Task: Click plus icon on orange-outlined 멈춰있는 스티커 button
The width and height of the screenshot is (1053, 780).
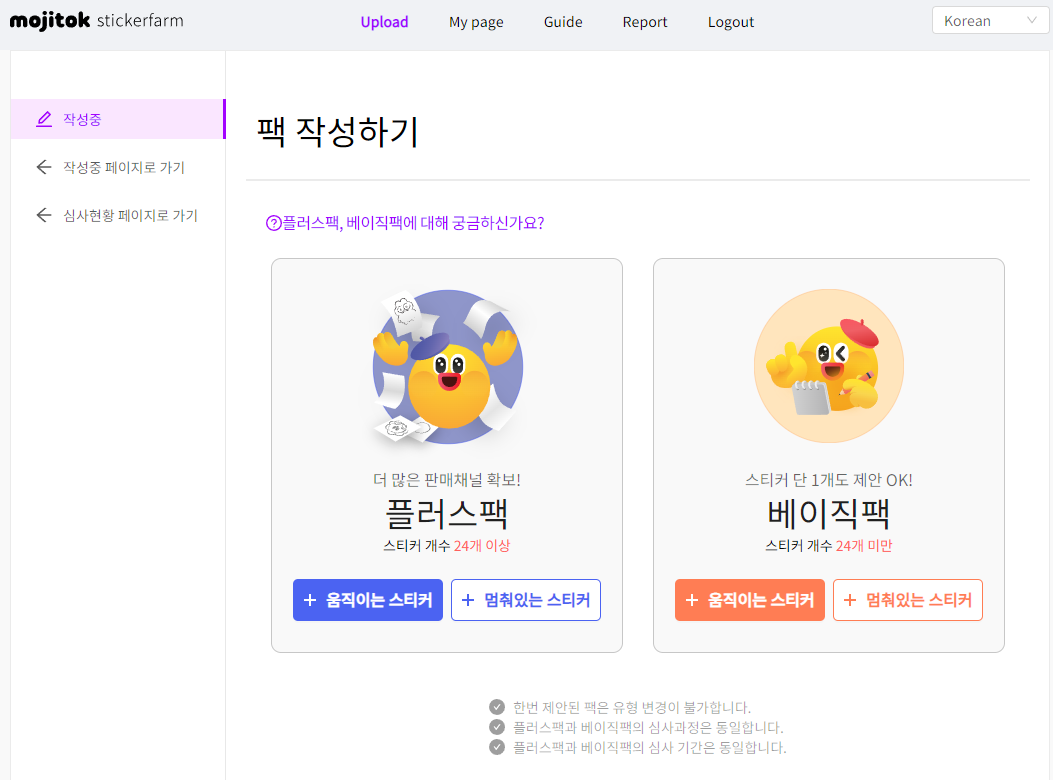Action: click(x=850, y=600)
